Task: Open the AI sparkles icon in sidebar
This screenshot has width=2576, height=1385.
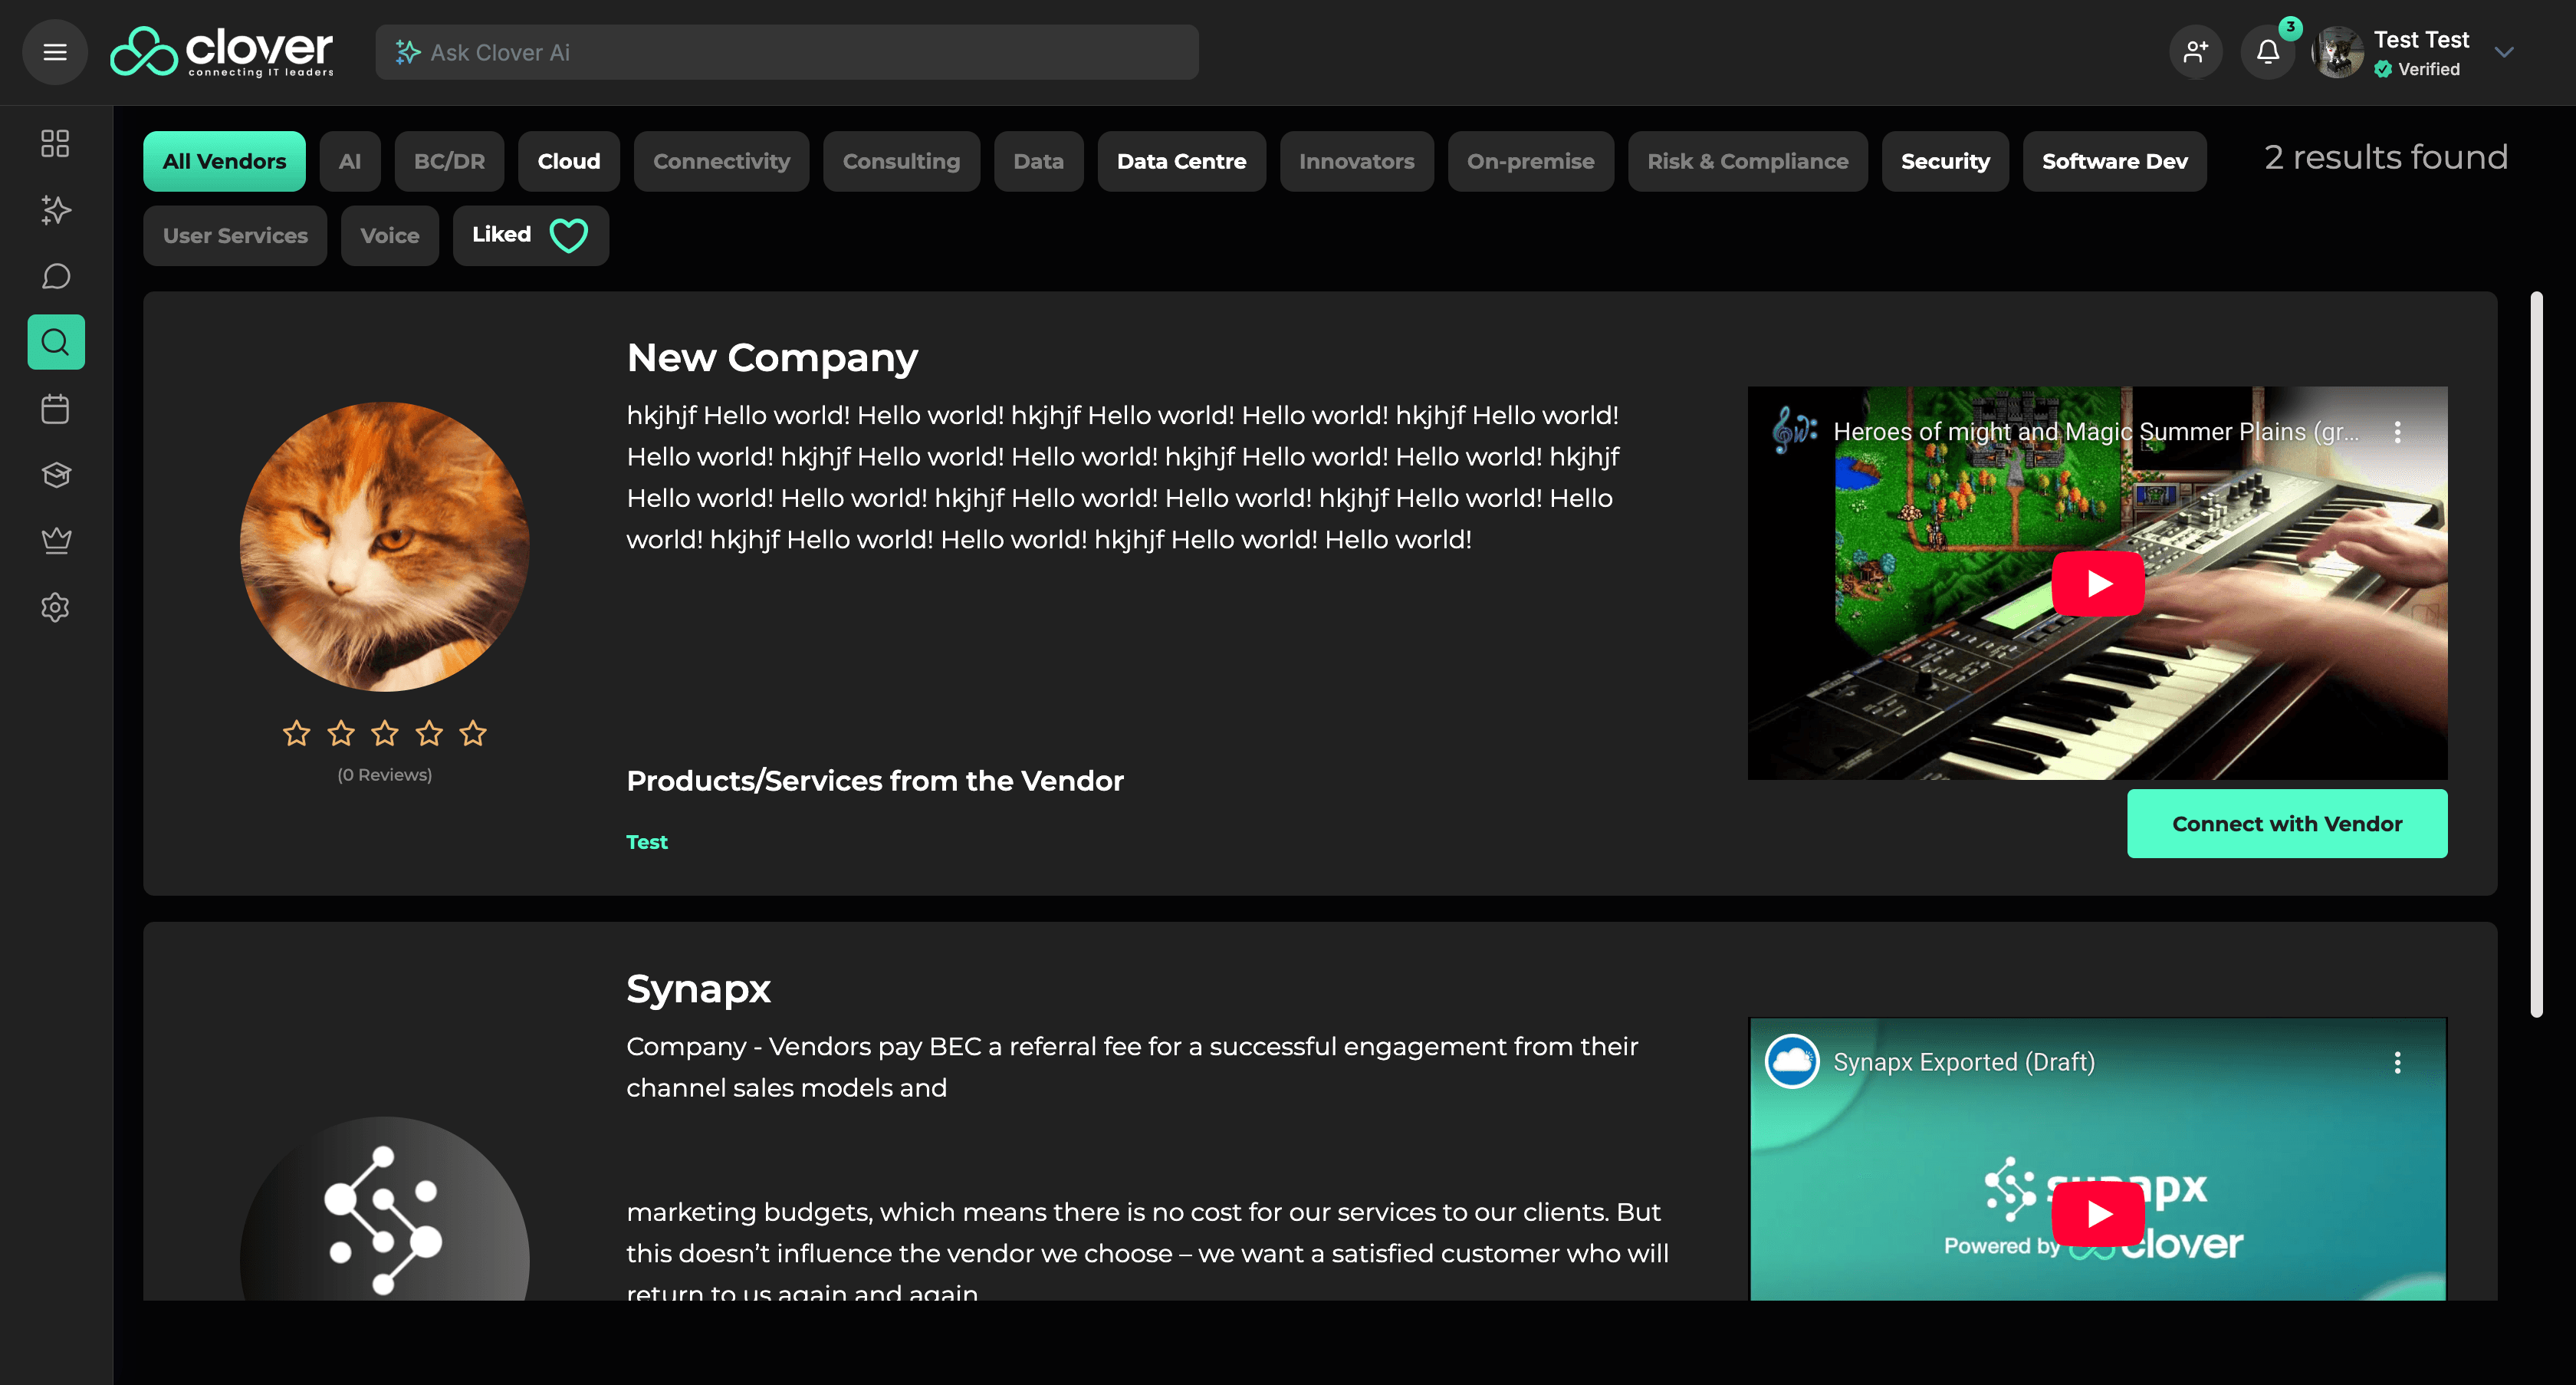Action: tap(55, 210)
